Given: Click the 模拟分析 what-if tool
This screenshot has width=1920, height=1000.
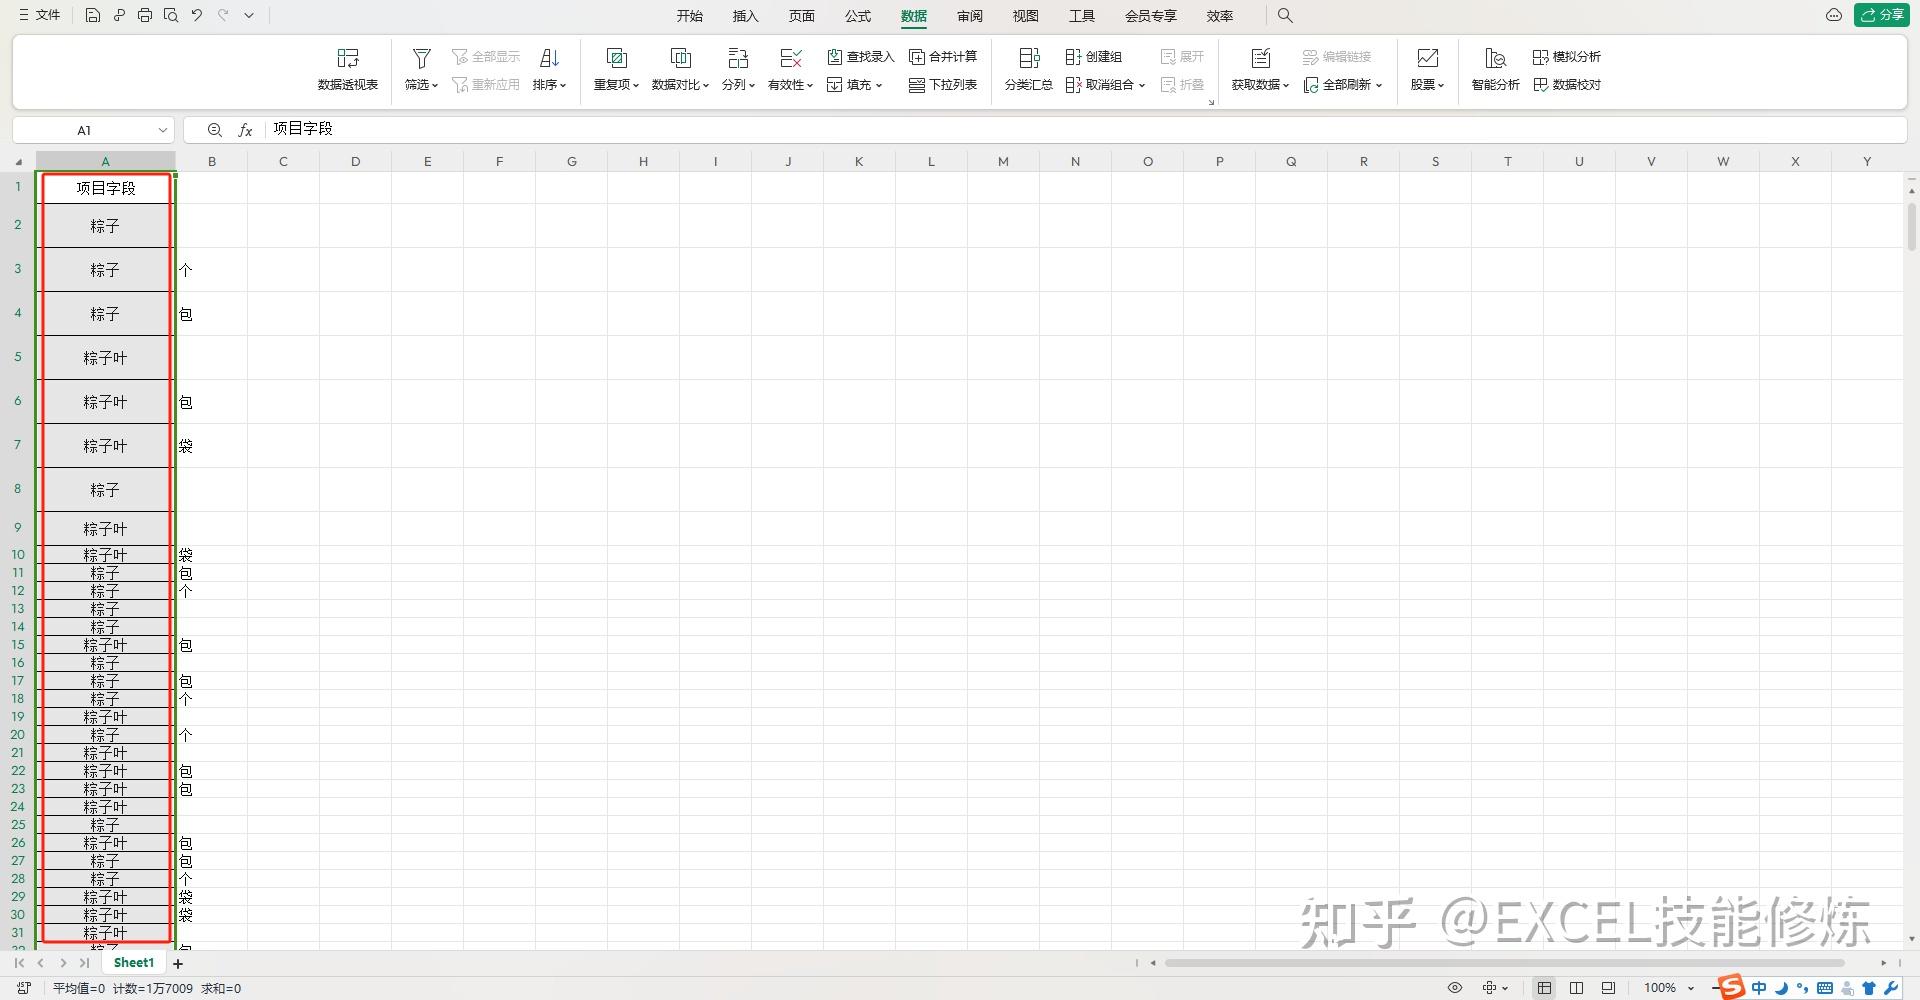Looking at the screenshot, I should (1566, 57).
